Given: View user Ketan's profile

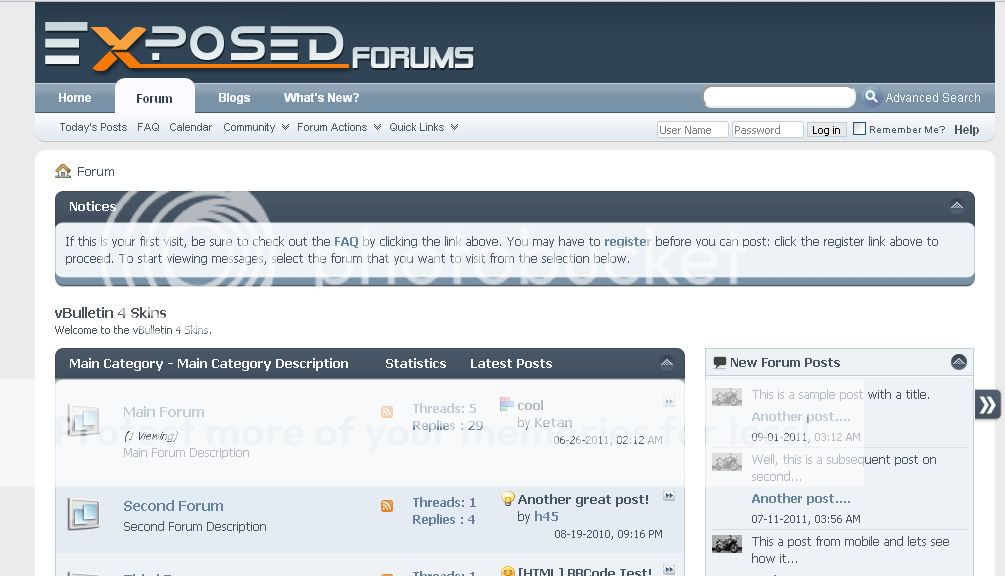Looking at the screenshot, I should pyautogui.click(x=553, y=423).
